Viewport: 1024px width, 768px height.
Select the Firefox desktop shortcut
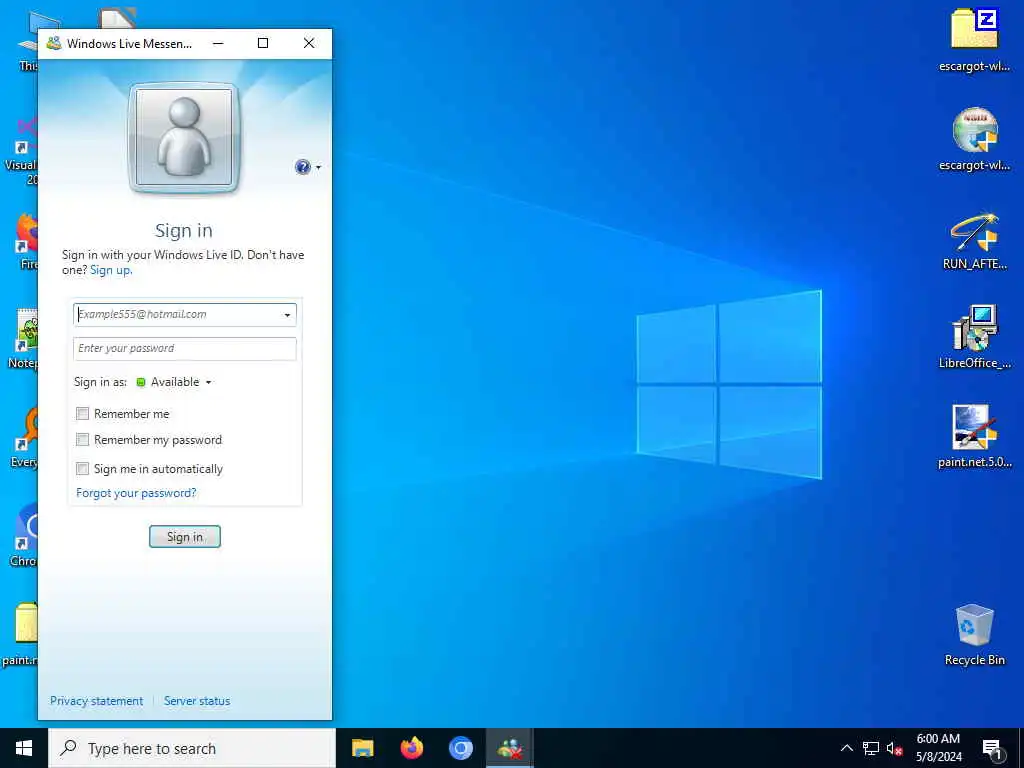(25, 240)
